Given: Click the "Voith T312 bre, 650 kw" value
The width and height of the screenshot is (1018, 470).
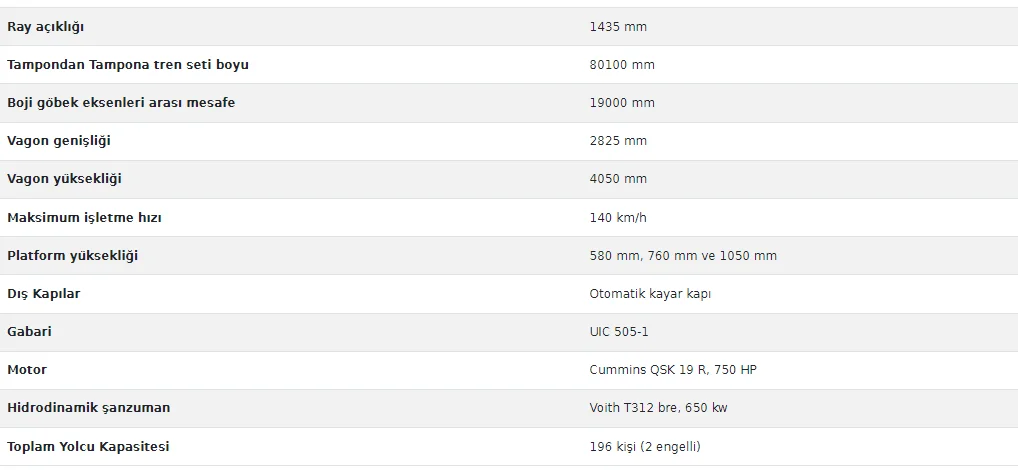Looking at the screenshot, I should [665, 408].
